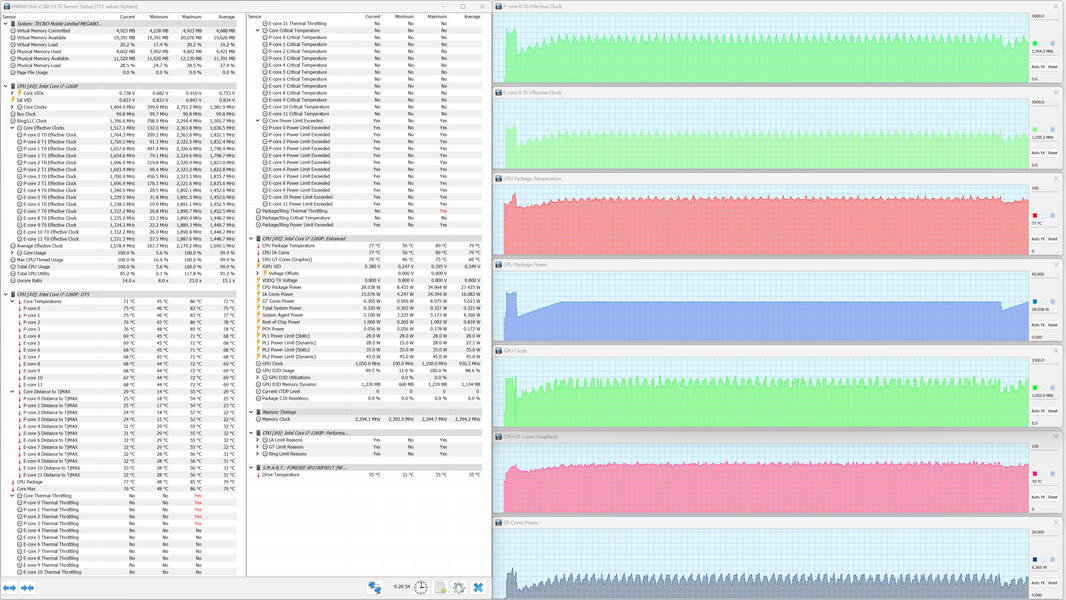This screenshot has height=600, width=1066.
Task: Click red color swatch on CPU Package Temperature graph
Action: point(1035,216)
